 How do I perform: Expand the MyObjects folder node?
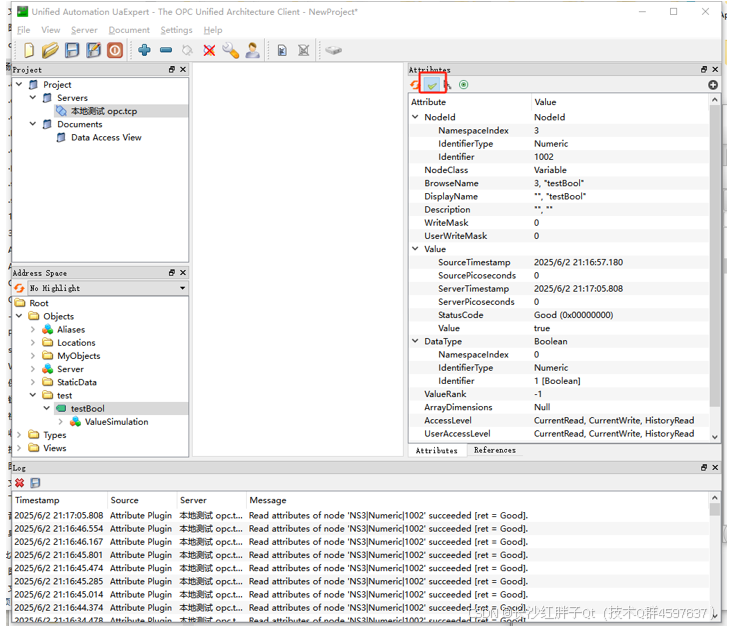[x=33, y=356]
